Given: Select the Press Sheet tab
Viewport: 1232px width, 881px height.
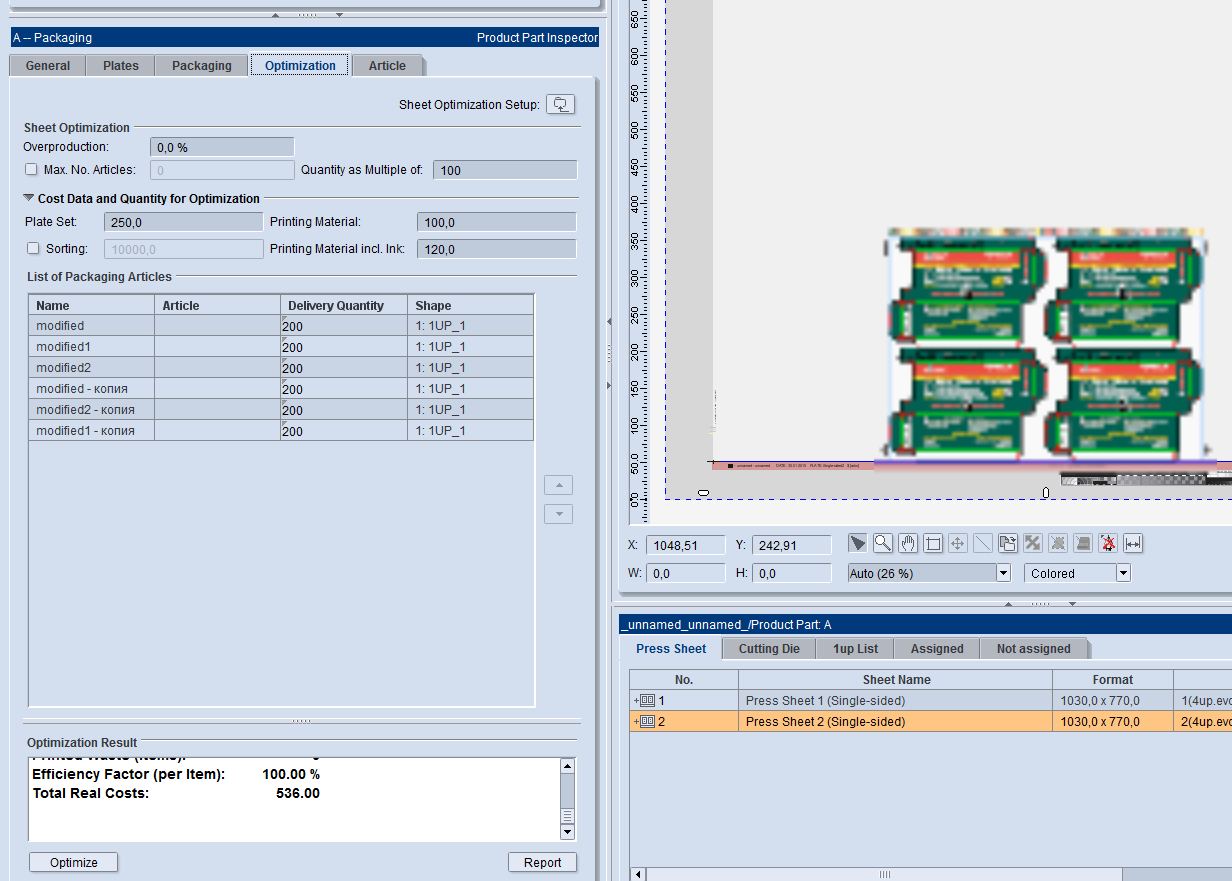Looking at the screenshot, I should click(671, 648).
